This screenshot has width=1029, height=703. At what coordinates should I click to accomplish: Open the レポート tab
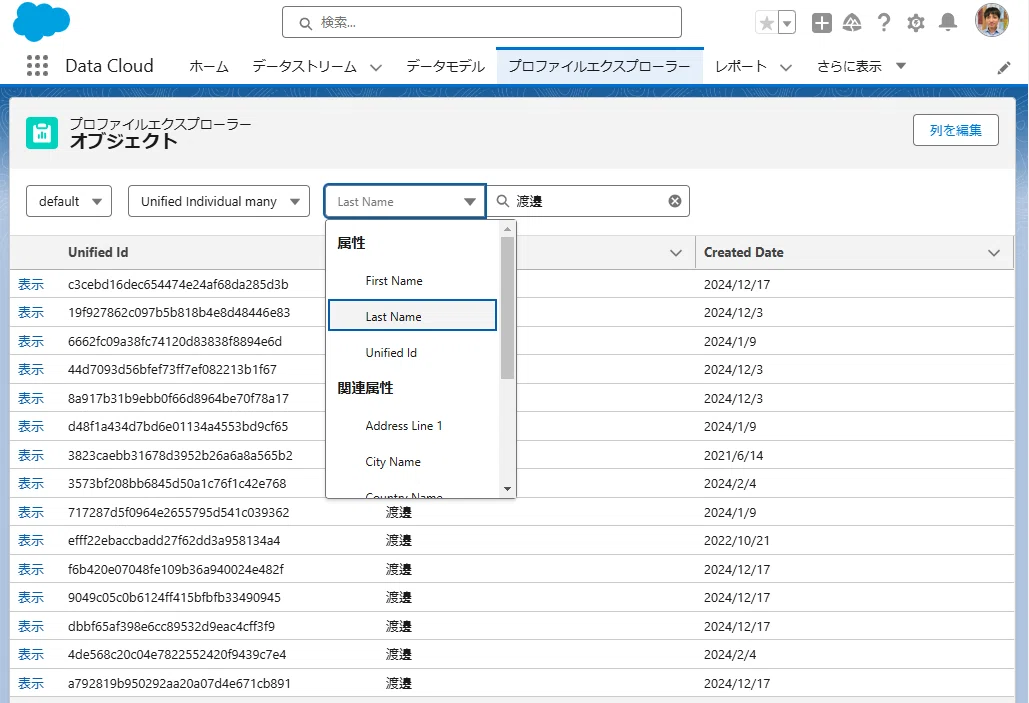(x=741, y=66)
